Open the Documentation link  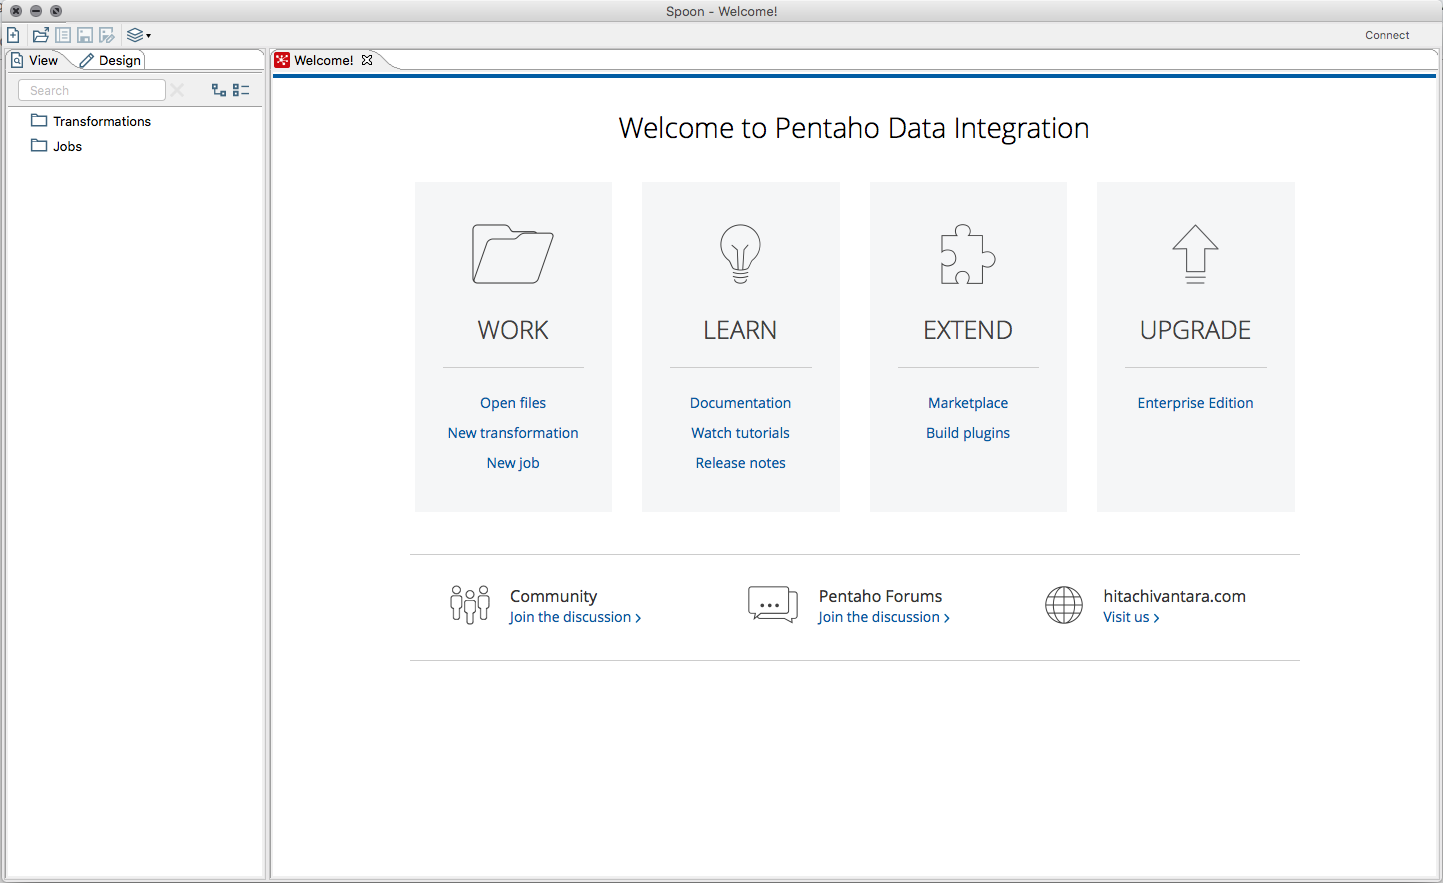740,403
